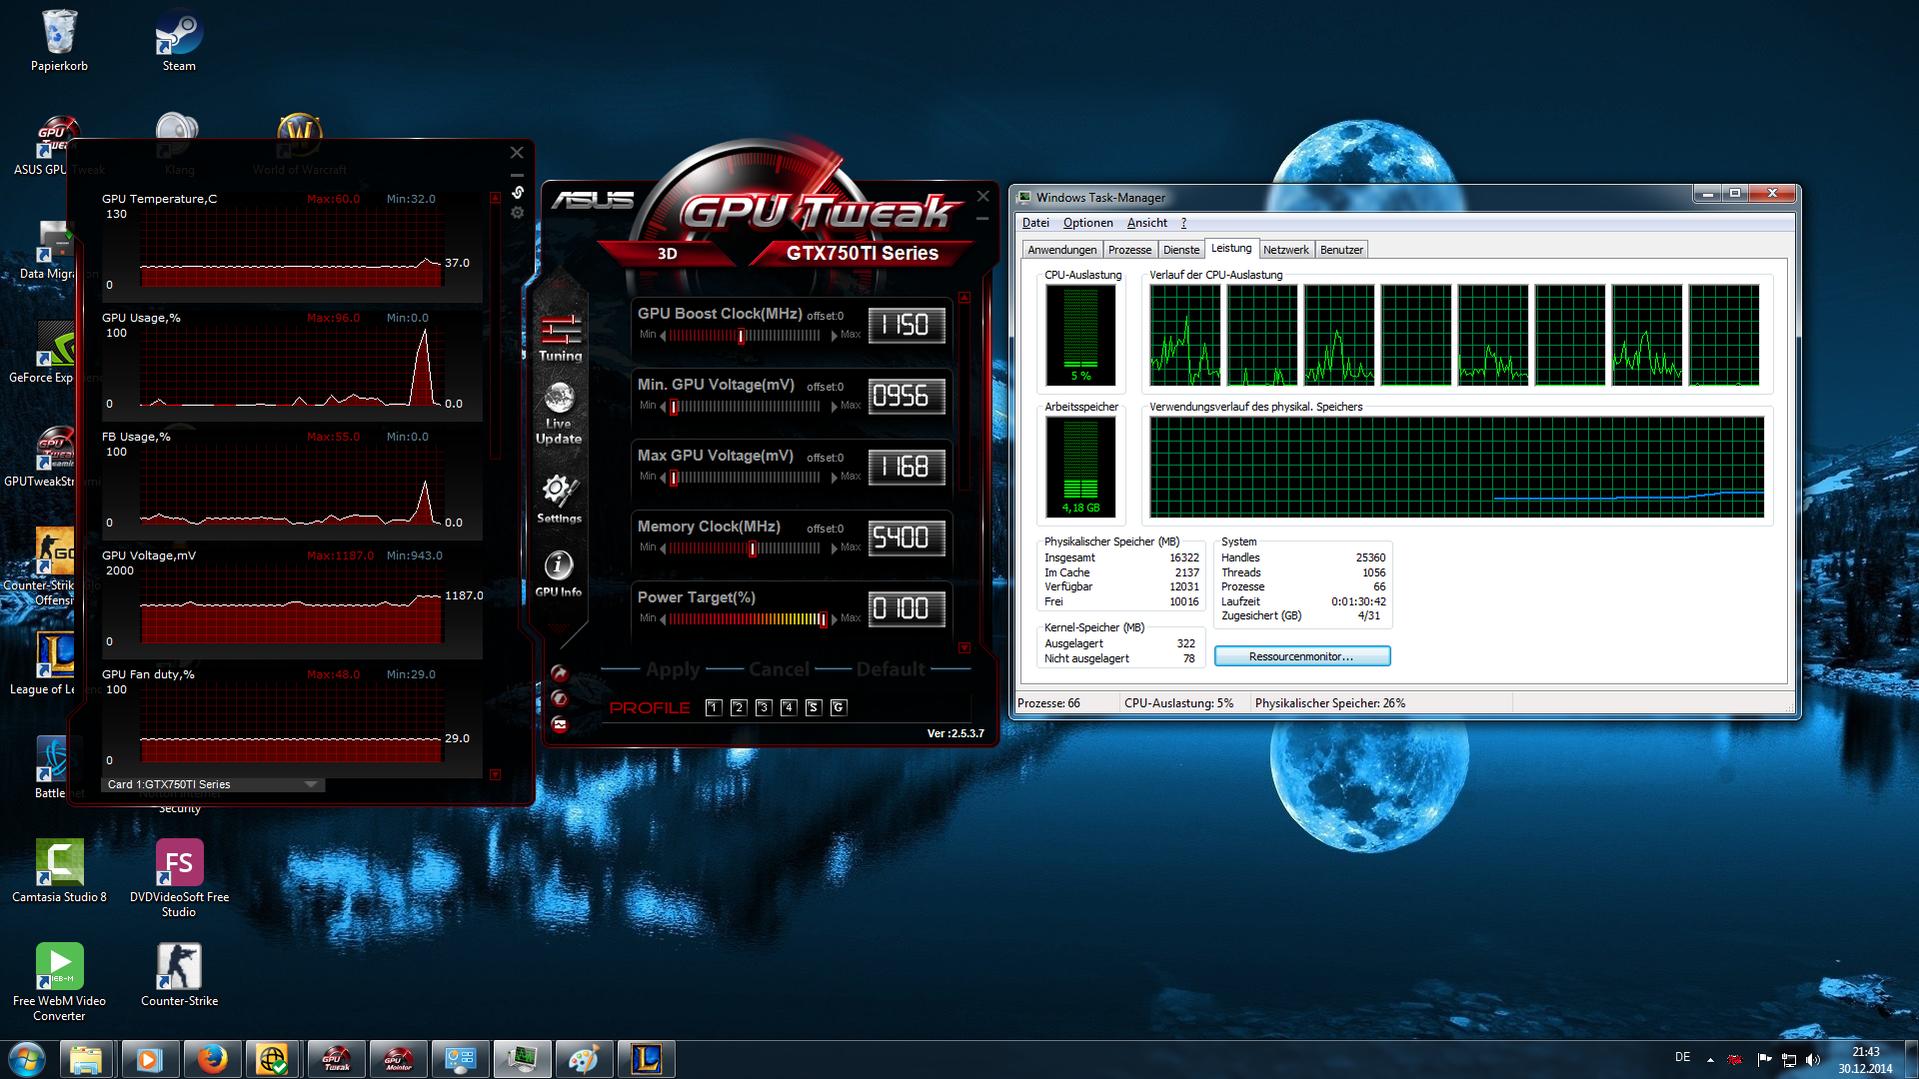Select profile slot 4
Screen dimensions: 1919x1079
pos(788,708)
